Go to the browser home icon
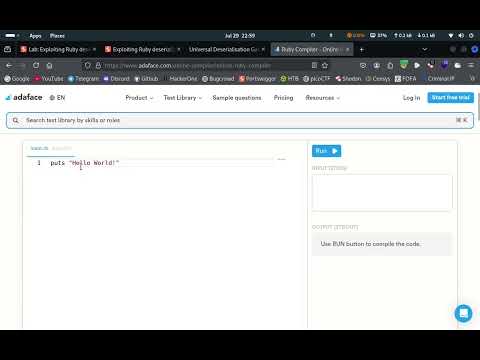Viewport: 480px width, 360px height. (49, 65)
